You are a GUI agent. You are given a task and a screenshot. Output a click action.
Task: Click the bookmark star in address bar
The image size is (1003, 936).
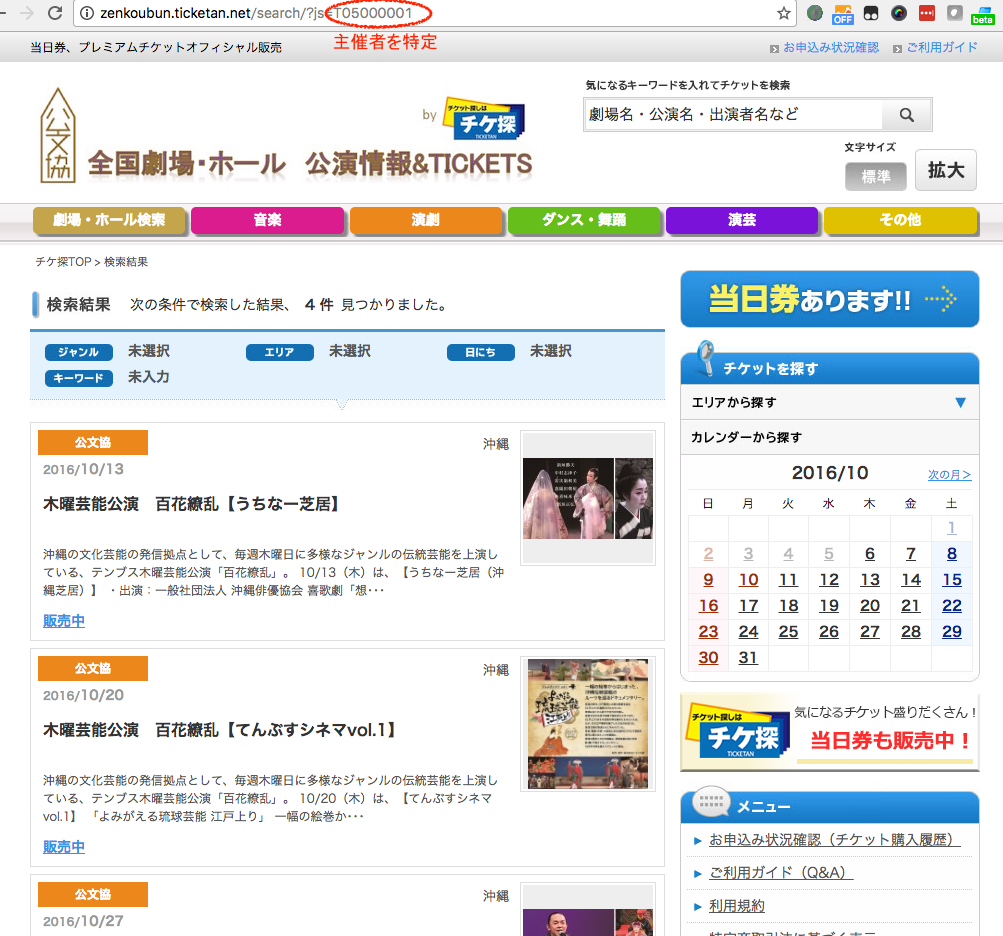click(784, 13)
